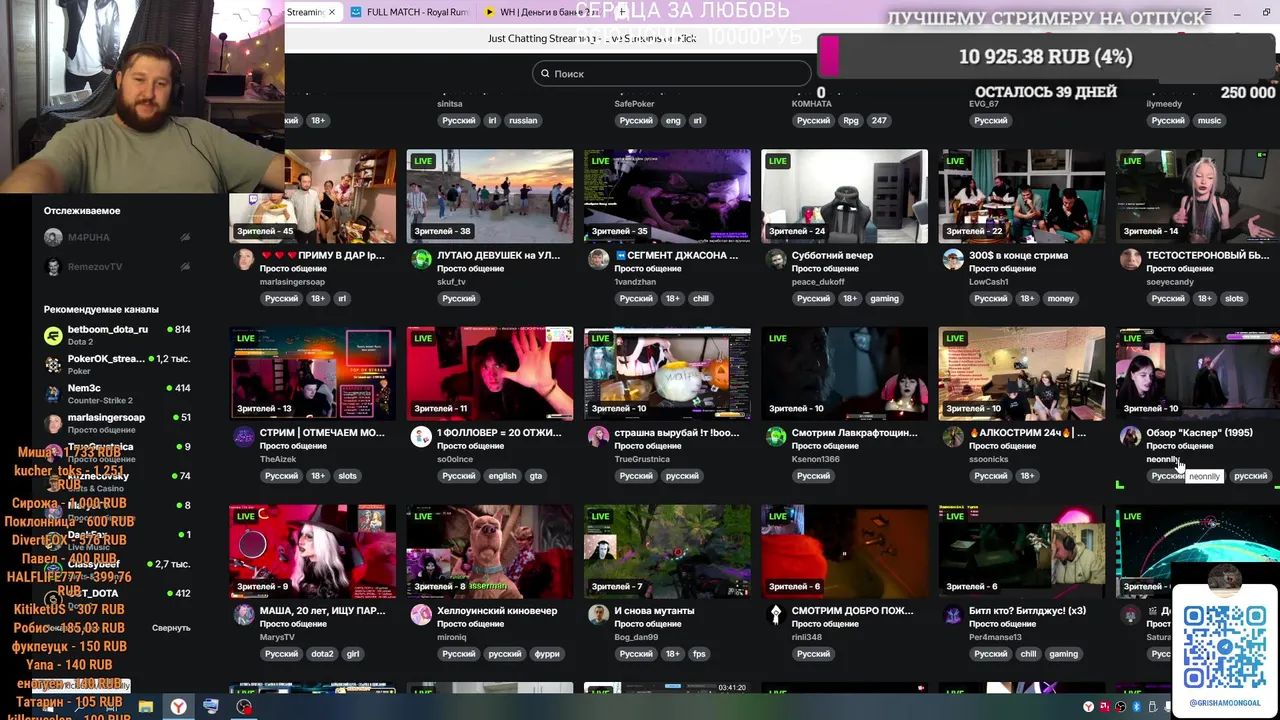This screenshot has width=1280, height=720.
Task: Click 'Отслеживаемое' sidebar heading
Action: [82, 211]
